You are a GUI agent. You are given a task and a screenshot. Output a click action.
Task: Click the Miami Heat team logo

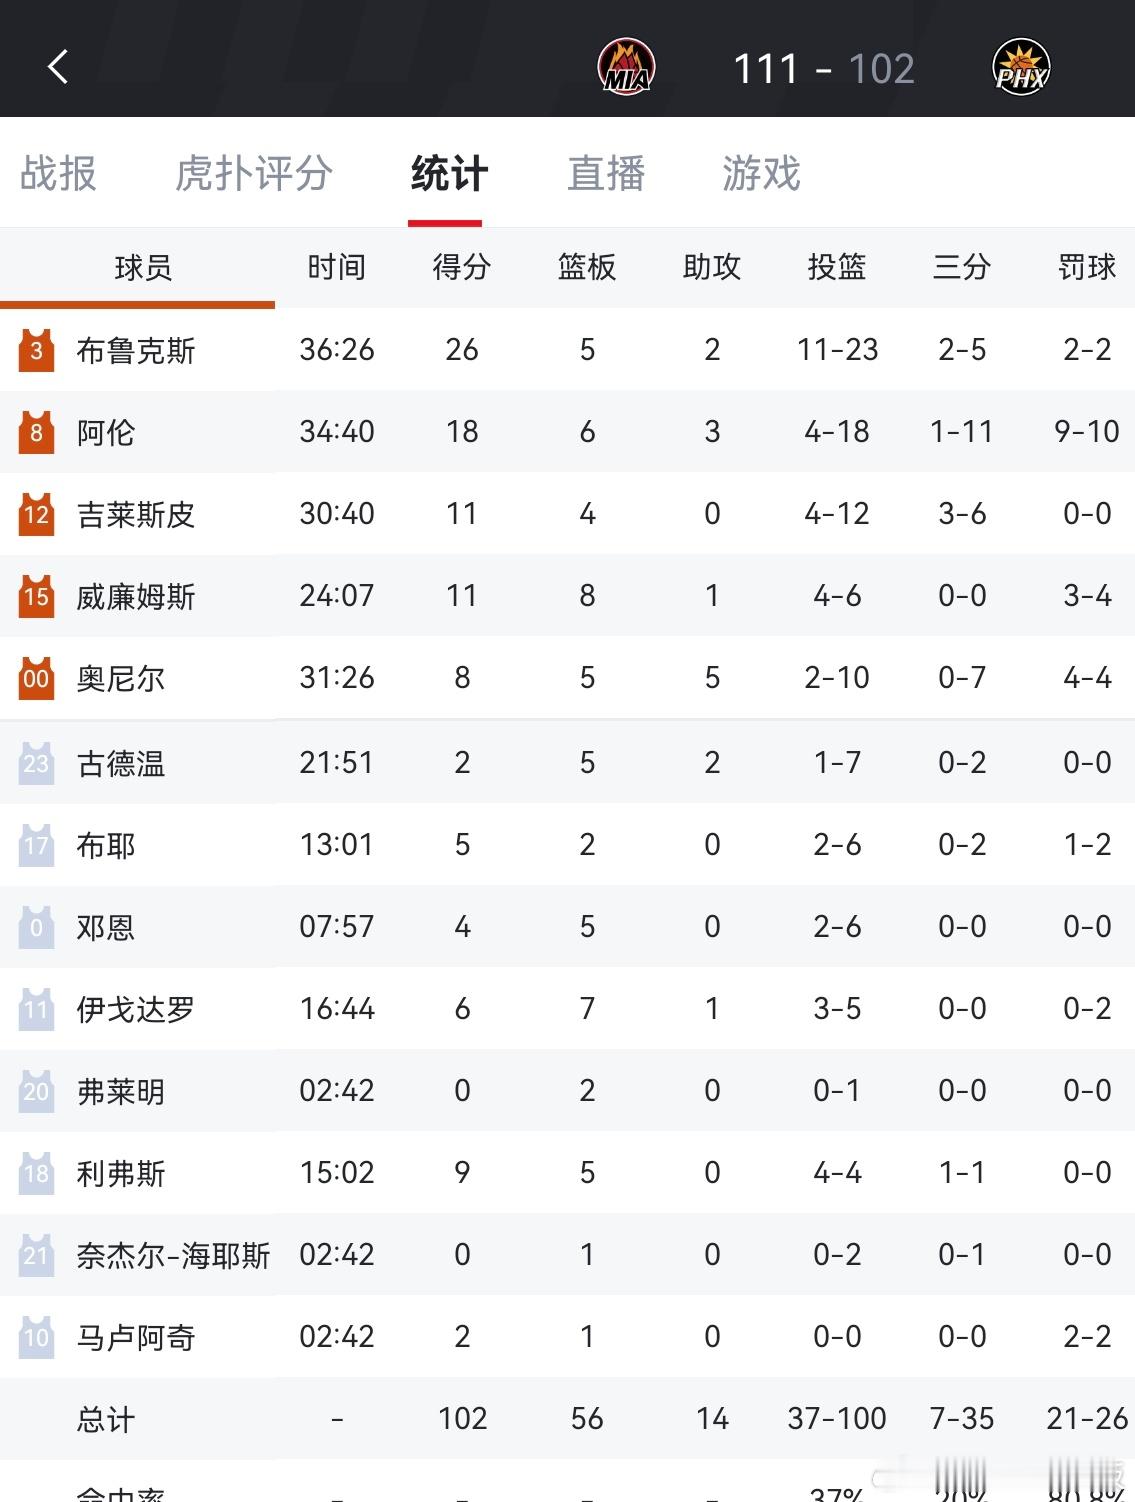pyautogui.click(x=627, y=66)
